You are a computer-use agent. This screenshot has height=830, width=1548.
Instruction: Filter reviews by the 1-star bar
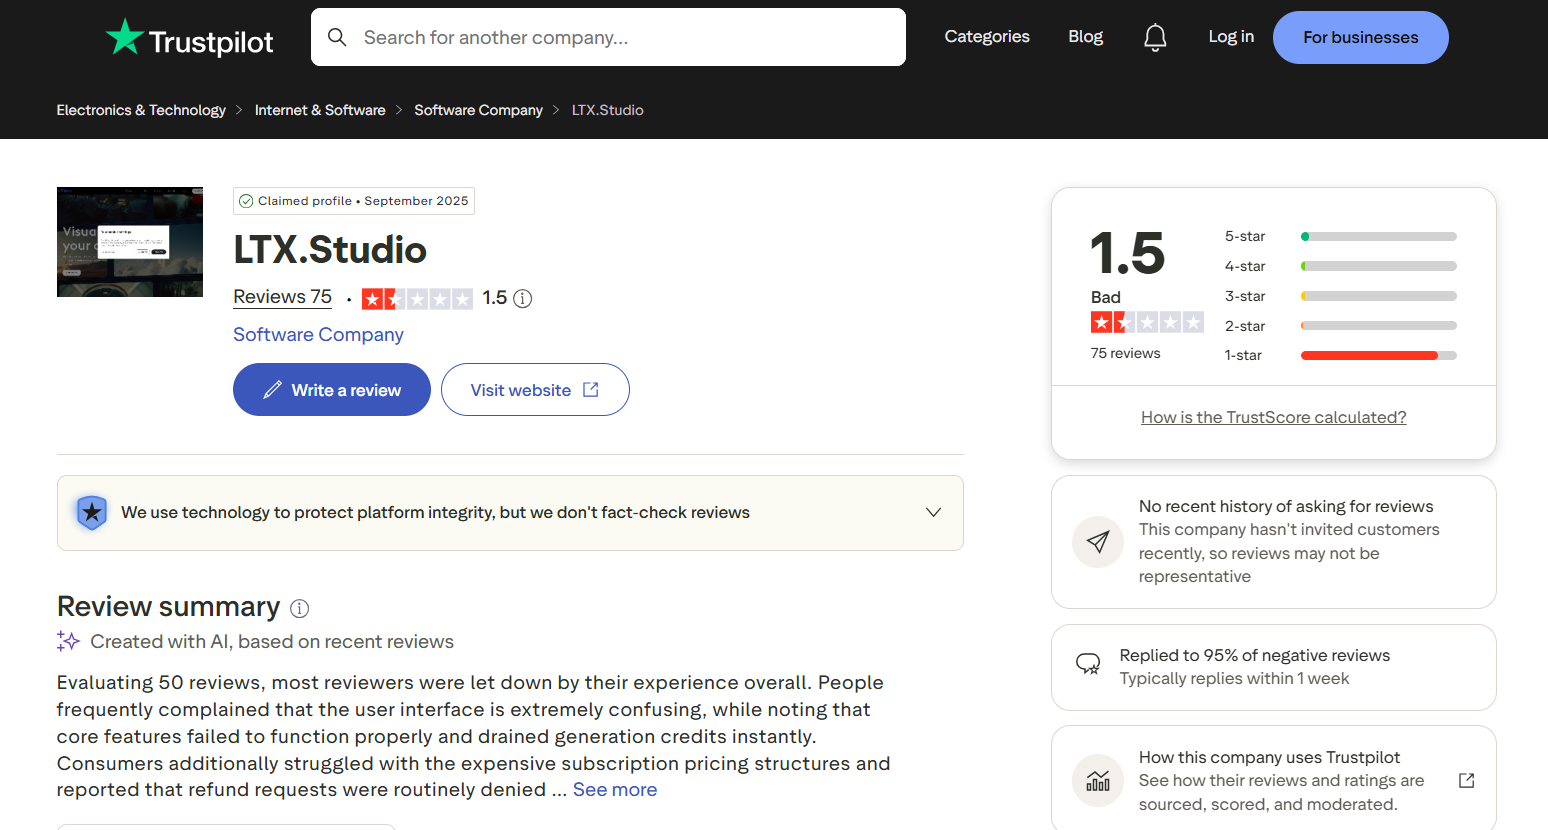[1340, 355]
